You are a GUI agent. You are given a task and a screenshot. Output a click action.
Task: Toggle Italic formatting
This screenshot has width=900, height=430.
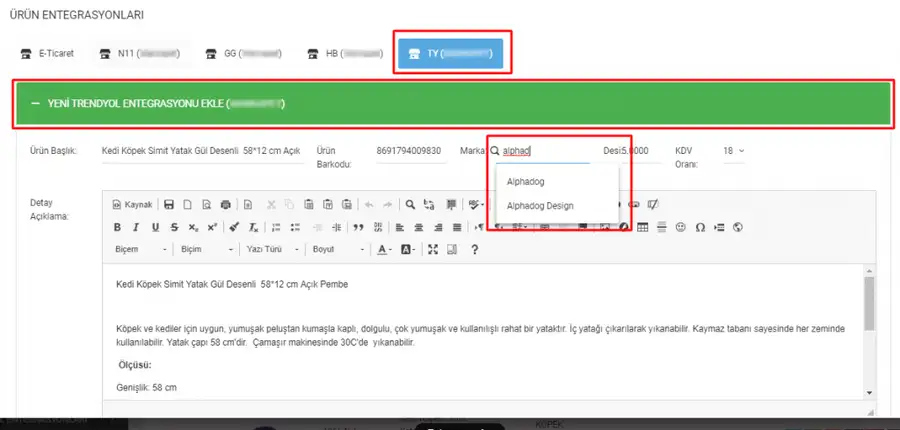136,227
